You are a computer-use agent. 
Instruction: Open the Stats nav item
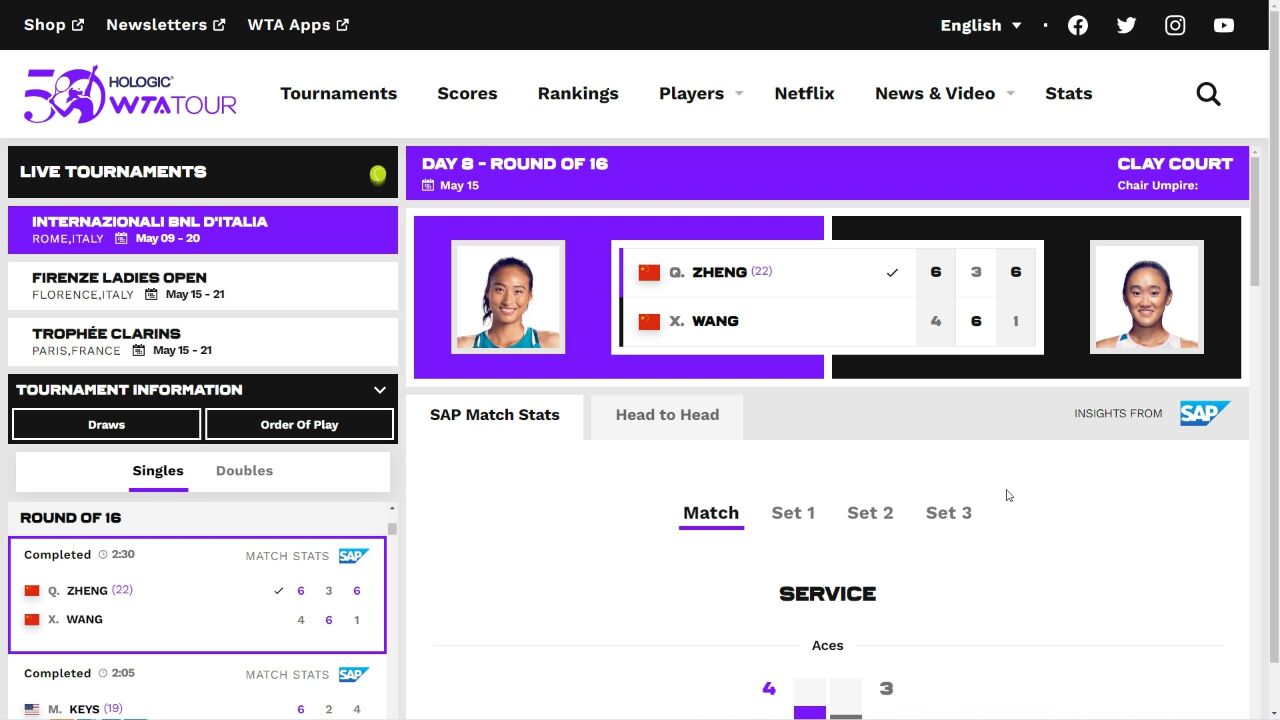(x=1069, y=93)
